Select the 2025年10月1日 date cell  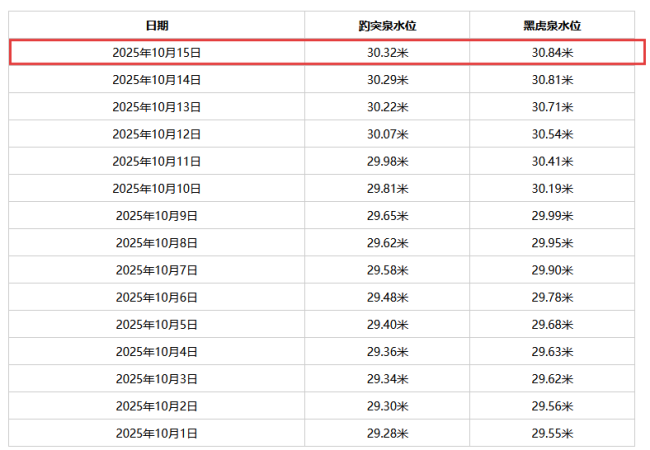click(x=156, y=433)
